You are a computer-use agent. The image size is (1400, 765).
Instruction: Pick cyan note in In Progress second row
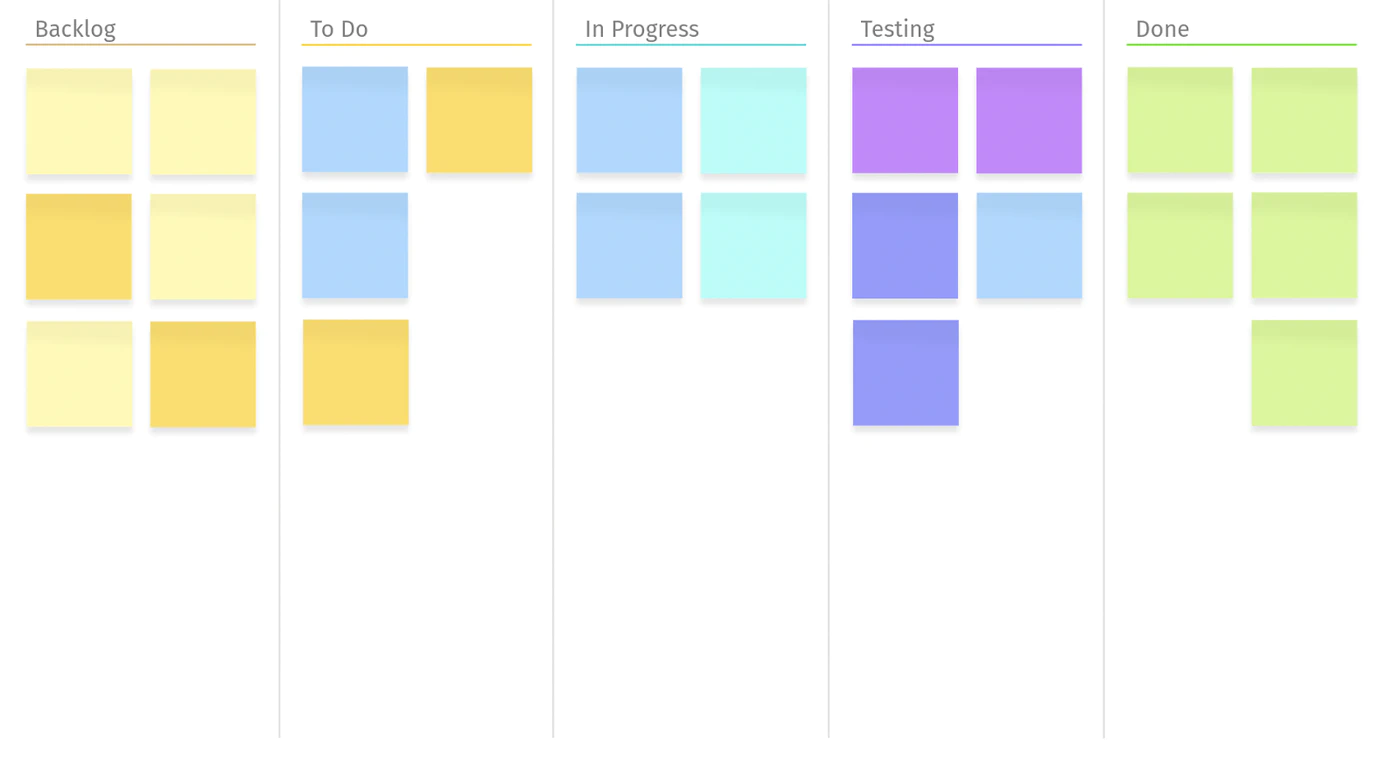point(754,246)
